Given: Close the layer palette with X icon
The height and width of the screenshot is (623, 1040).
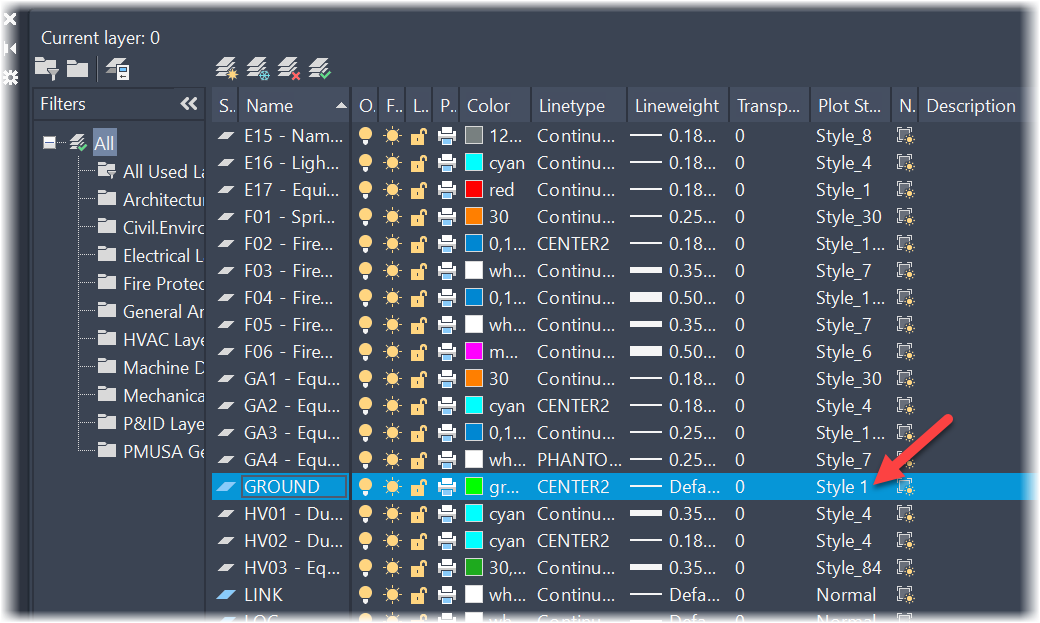Looking at the screenshot, I should [x=10, y=19].
